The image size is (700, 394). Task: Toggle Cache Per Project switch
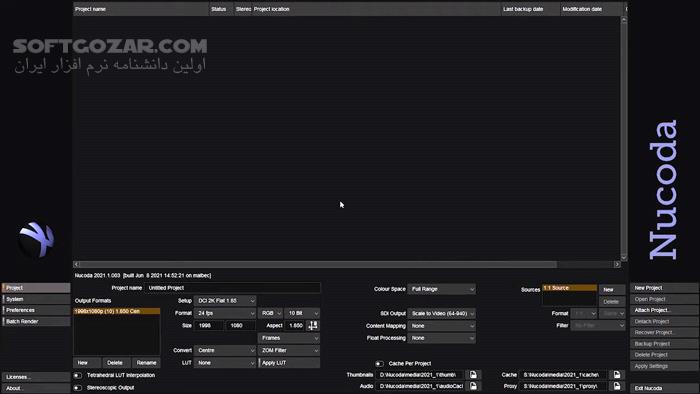pyautogui.click(x=379, y=364)
